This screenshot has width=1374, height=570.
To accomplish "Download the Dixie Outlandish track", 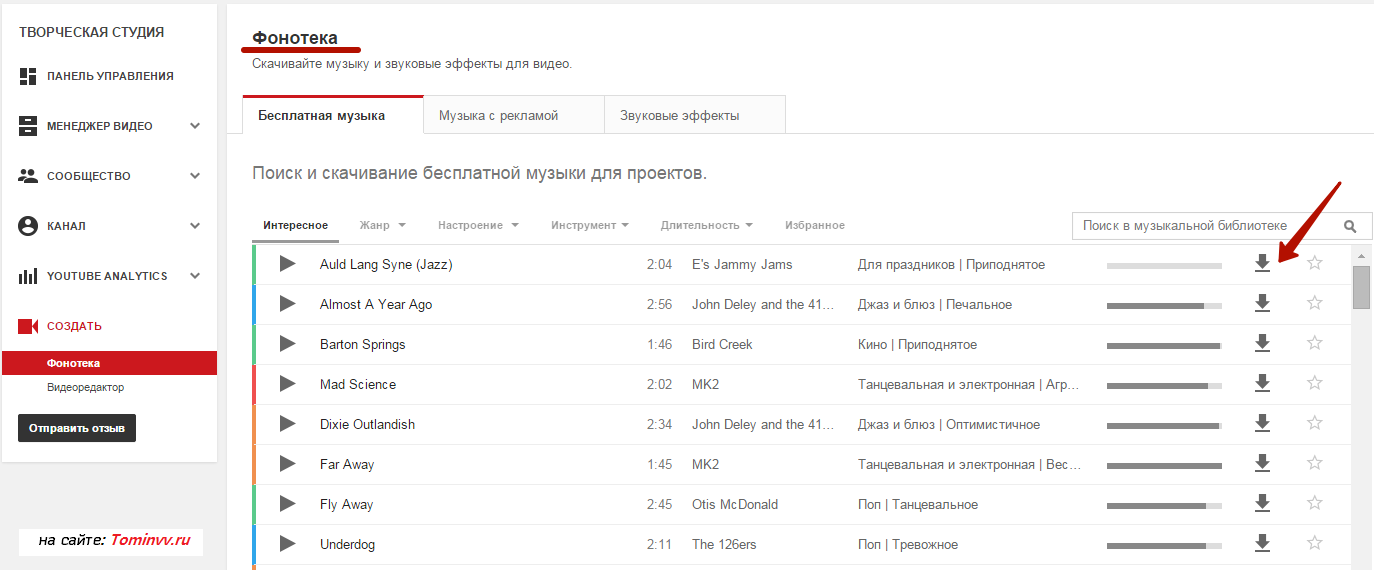I will coord(1262,424).
